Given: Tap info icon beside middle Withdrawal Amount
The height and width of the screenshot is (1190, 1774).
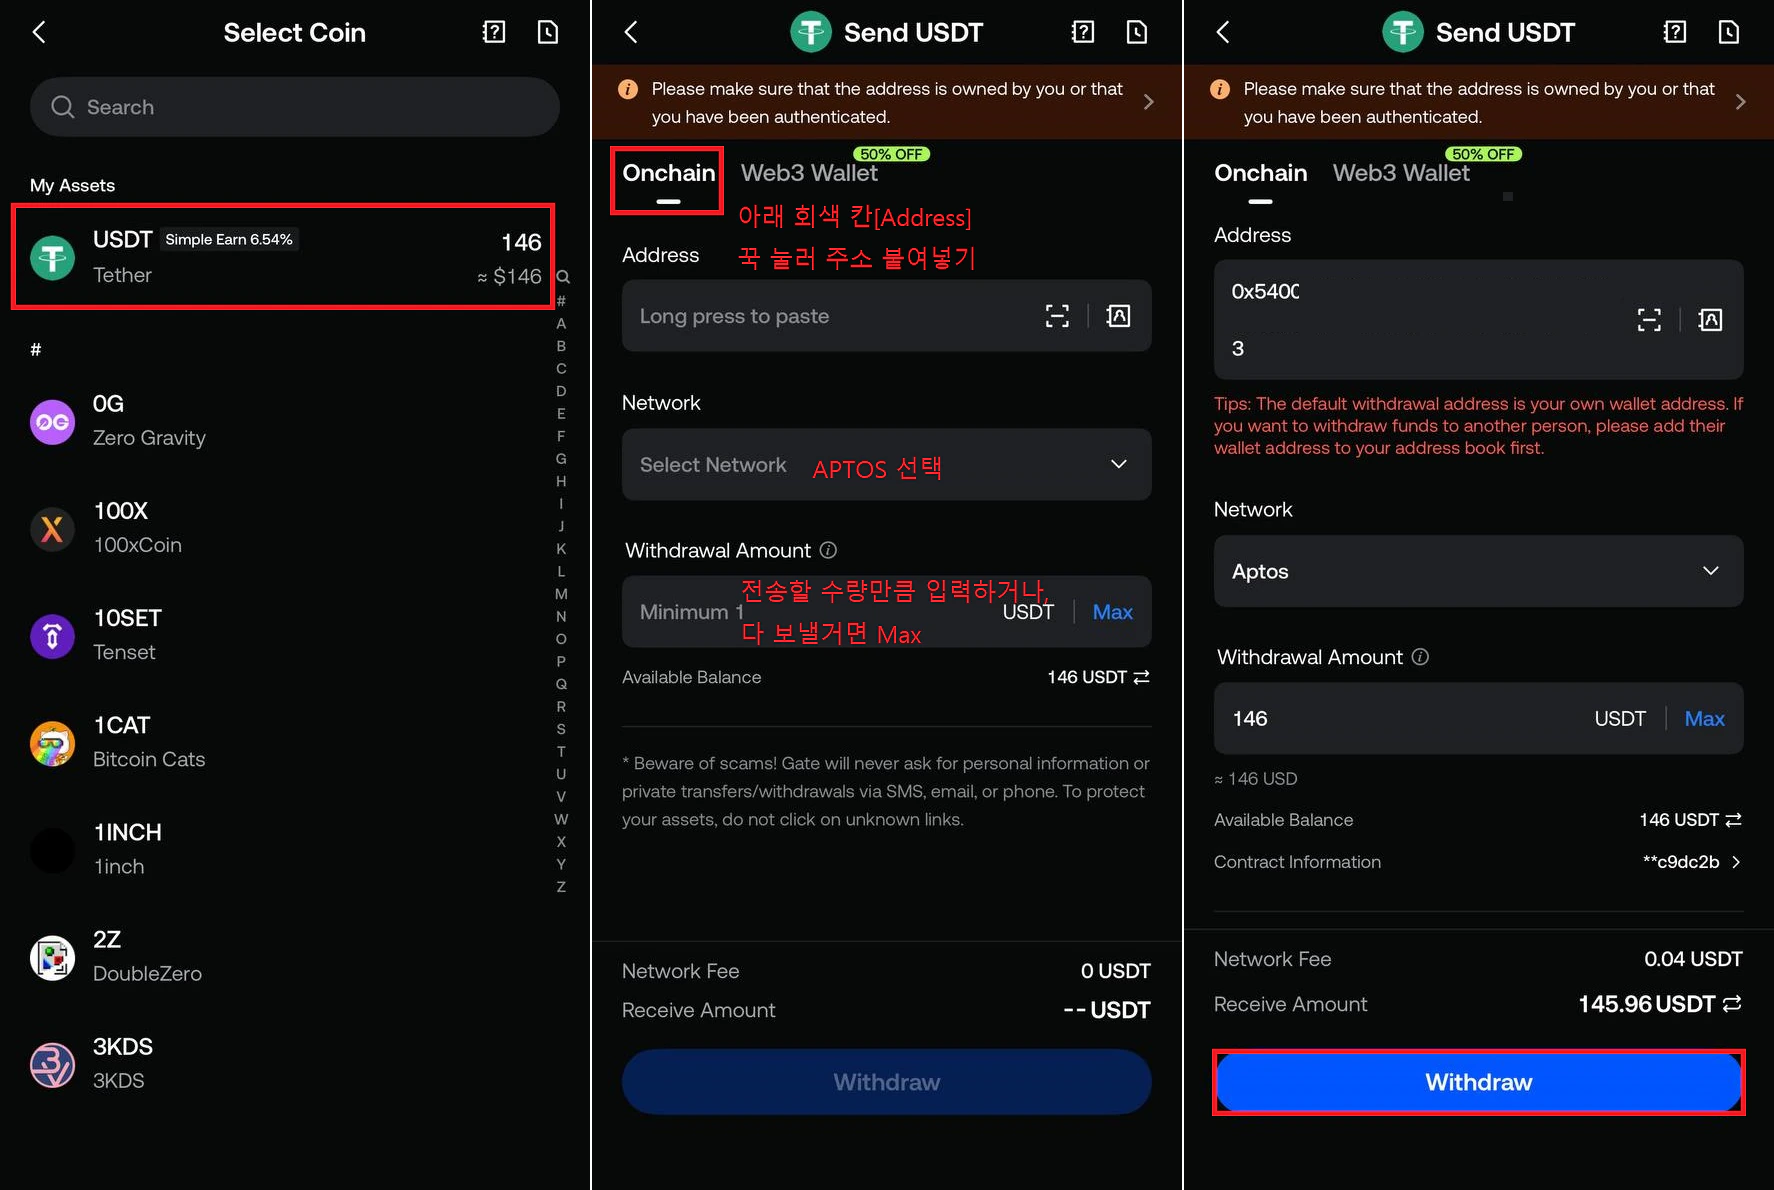Looking at the screenshot, I should [x=828, y=550].
